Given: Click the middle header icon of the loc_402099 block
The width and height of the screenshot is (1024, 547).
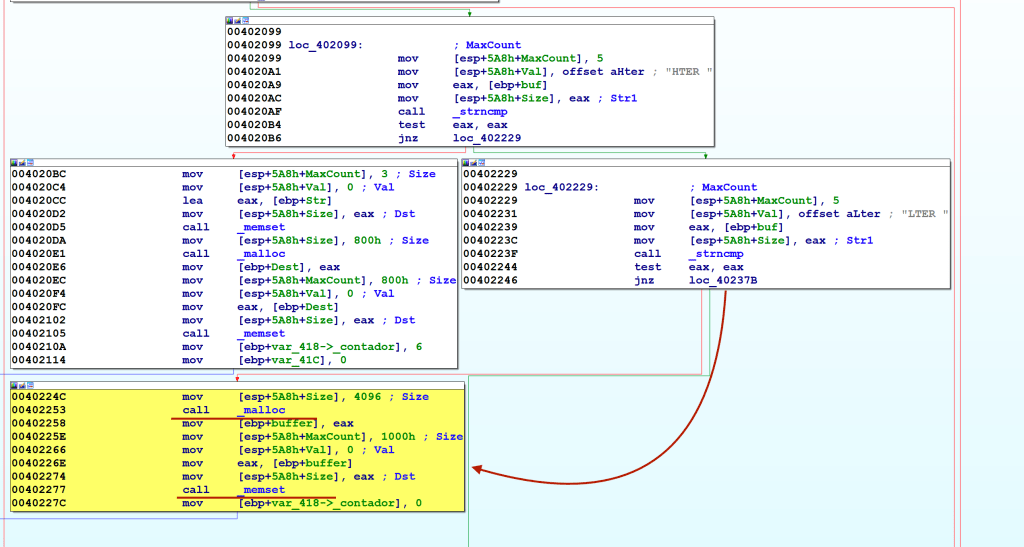Looking at the screenshot, I should point(239,20).
